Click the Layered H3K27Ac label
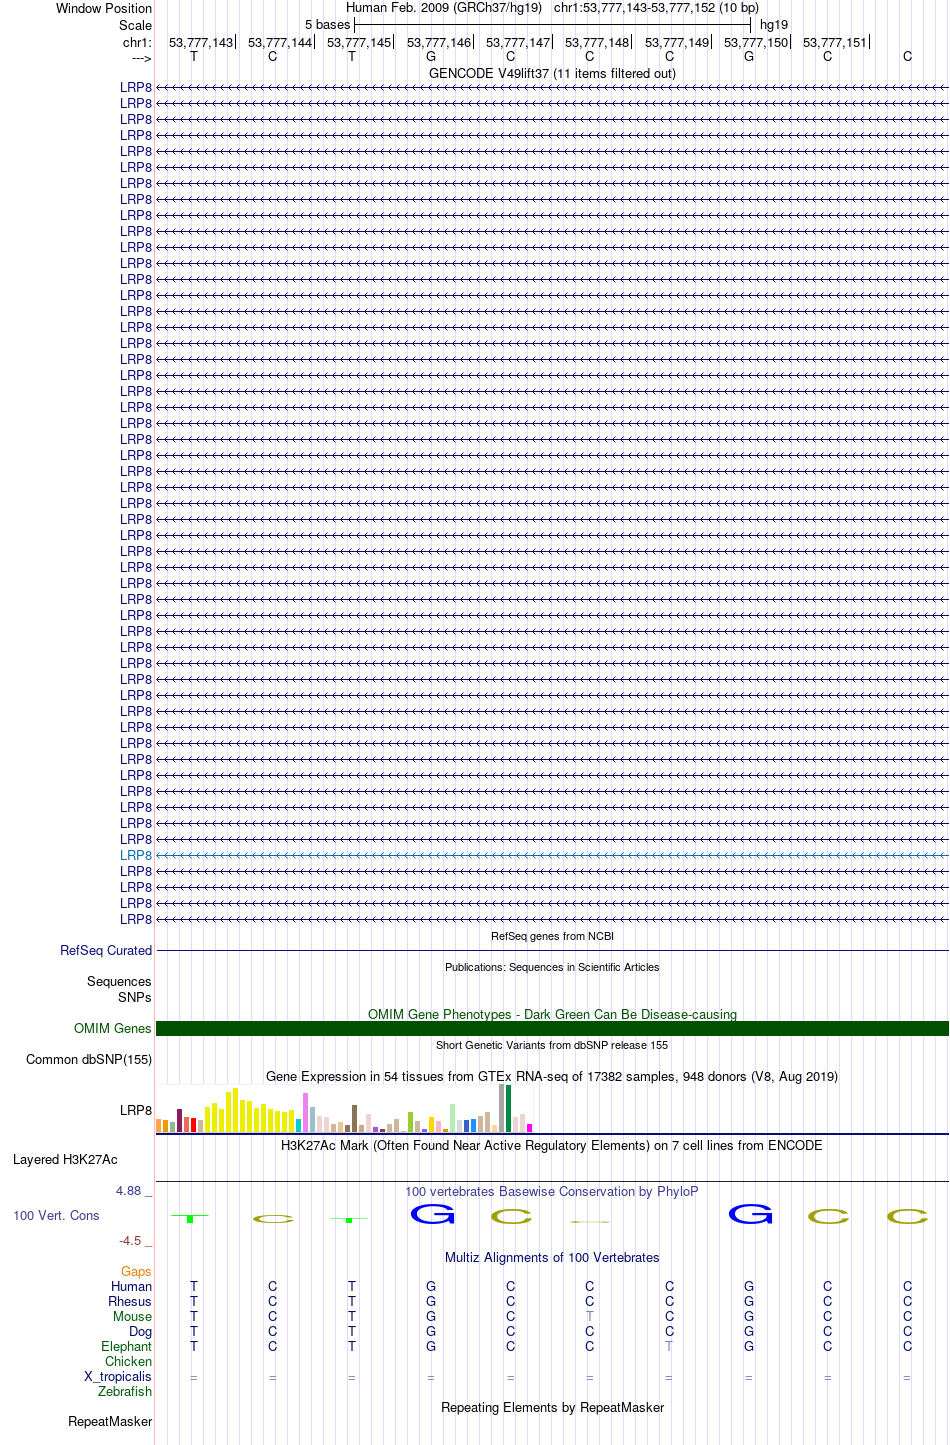The width and height of the screenshot is (950, 1445). point(65,1159)
